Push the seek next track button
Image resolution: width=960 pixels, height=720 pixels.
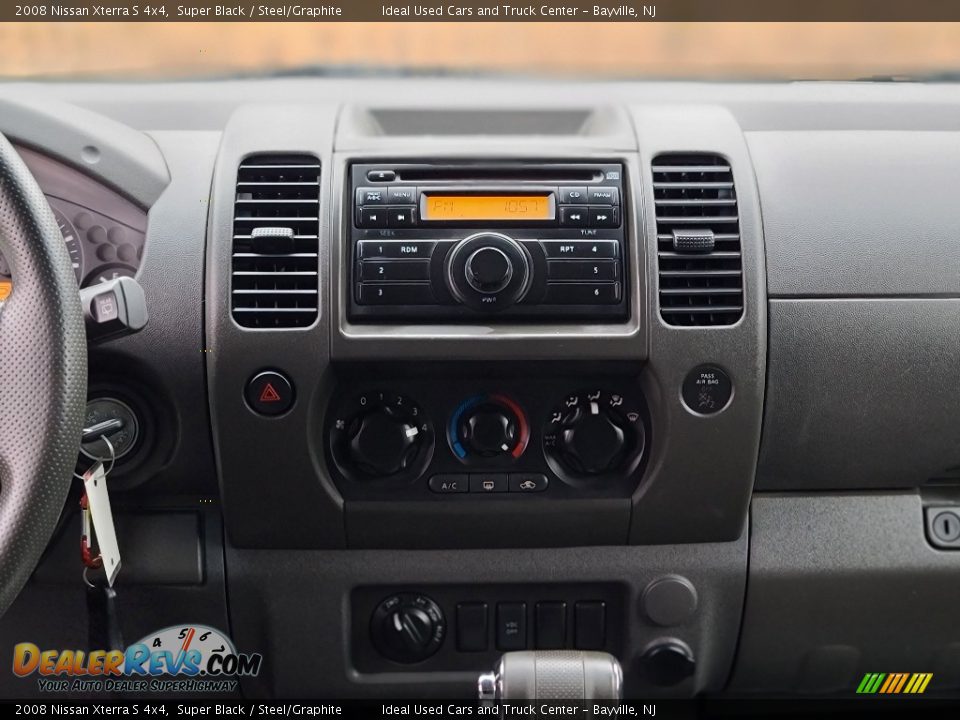(x=402, y=217)
